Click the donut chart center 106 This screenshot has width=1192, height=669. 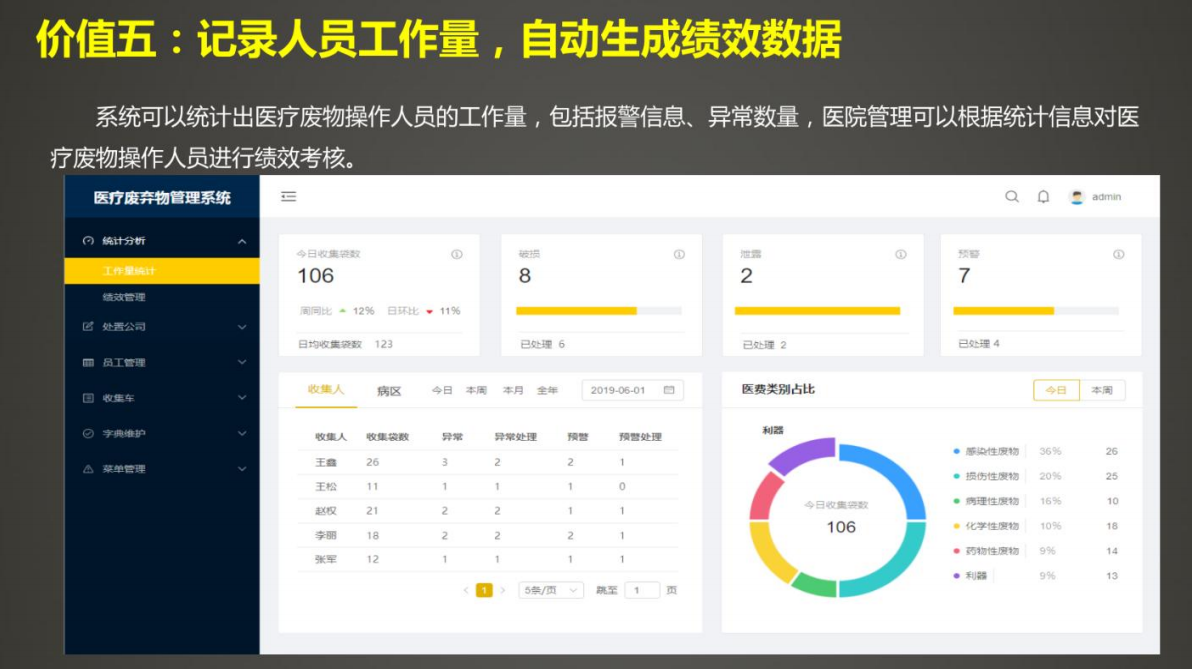(x=841, y=527)
